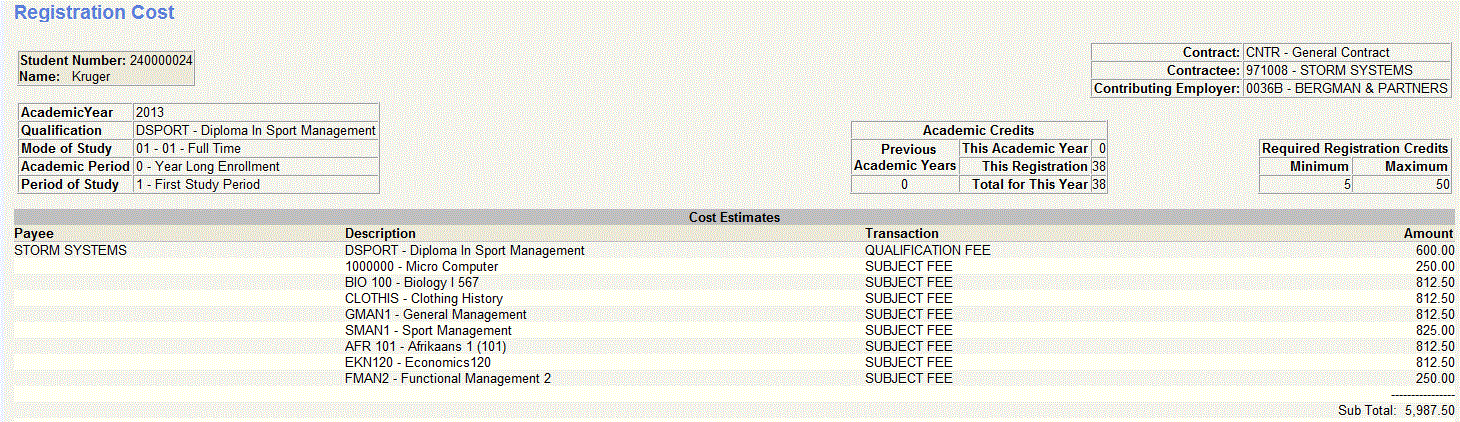Viewport: 1460px width, 422px height.
Task: Click the Cost Estimates section bar
Action: 734,217
